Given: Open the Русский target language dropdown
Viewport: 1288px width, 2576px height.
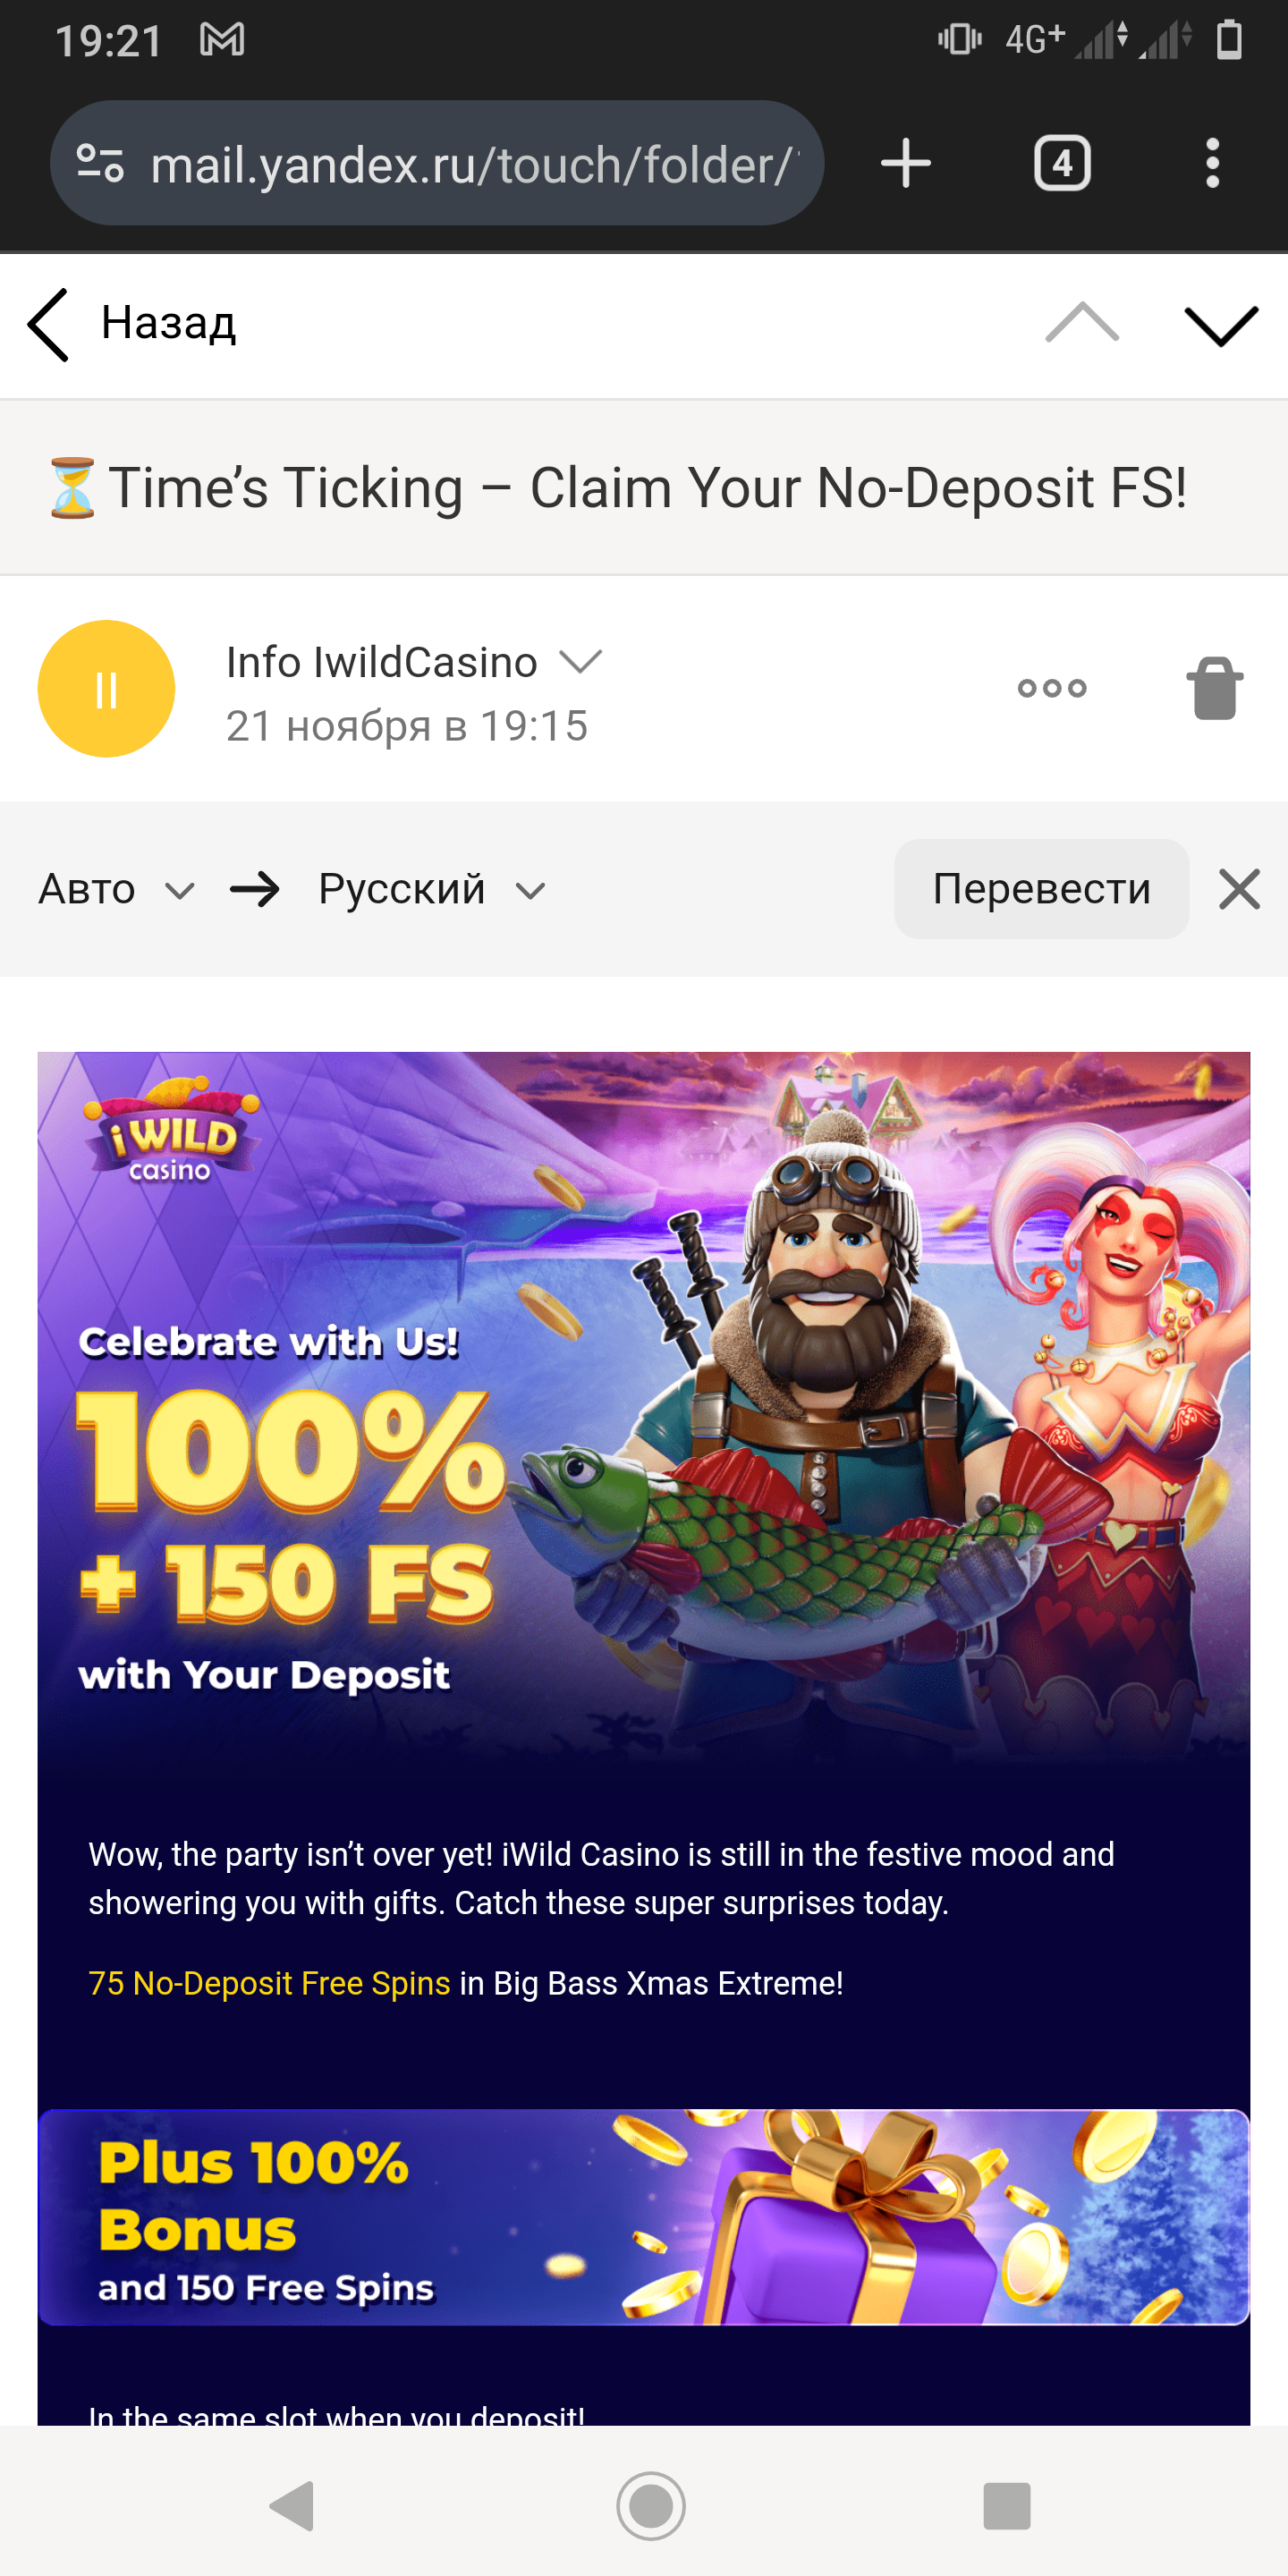Looking at the screenshot, I should pos(432,889).
